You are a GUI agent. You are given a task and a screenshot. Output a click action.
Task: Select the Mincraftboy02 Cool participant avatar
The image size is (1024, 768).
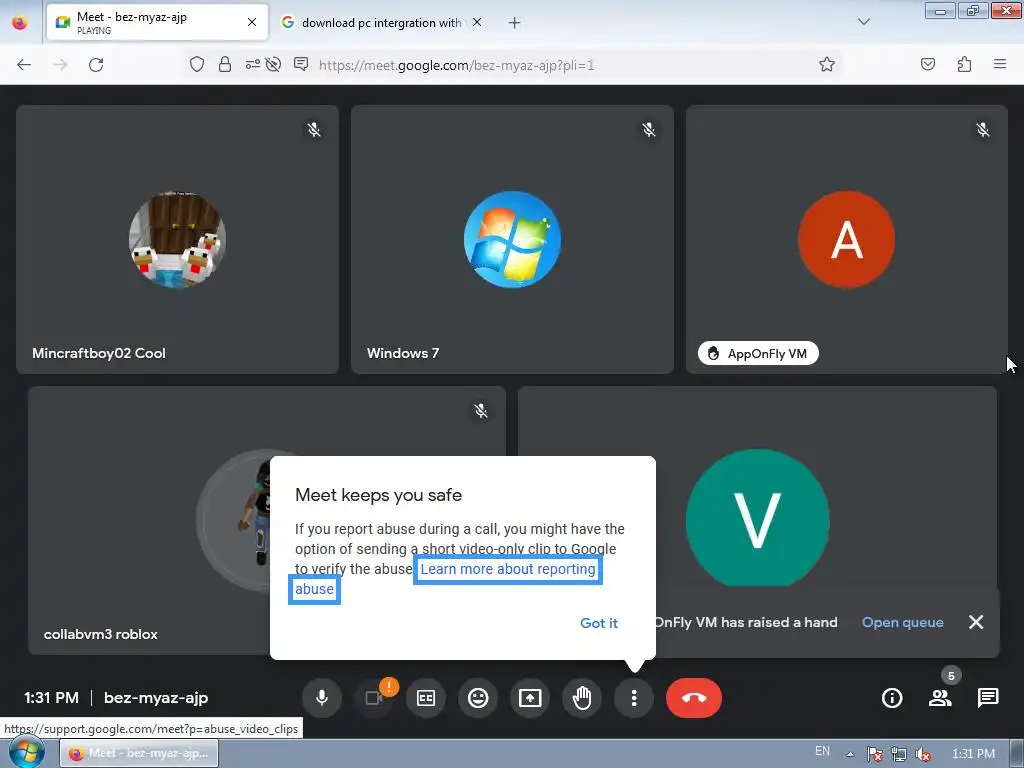177,240
